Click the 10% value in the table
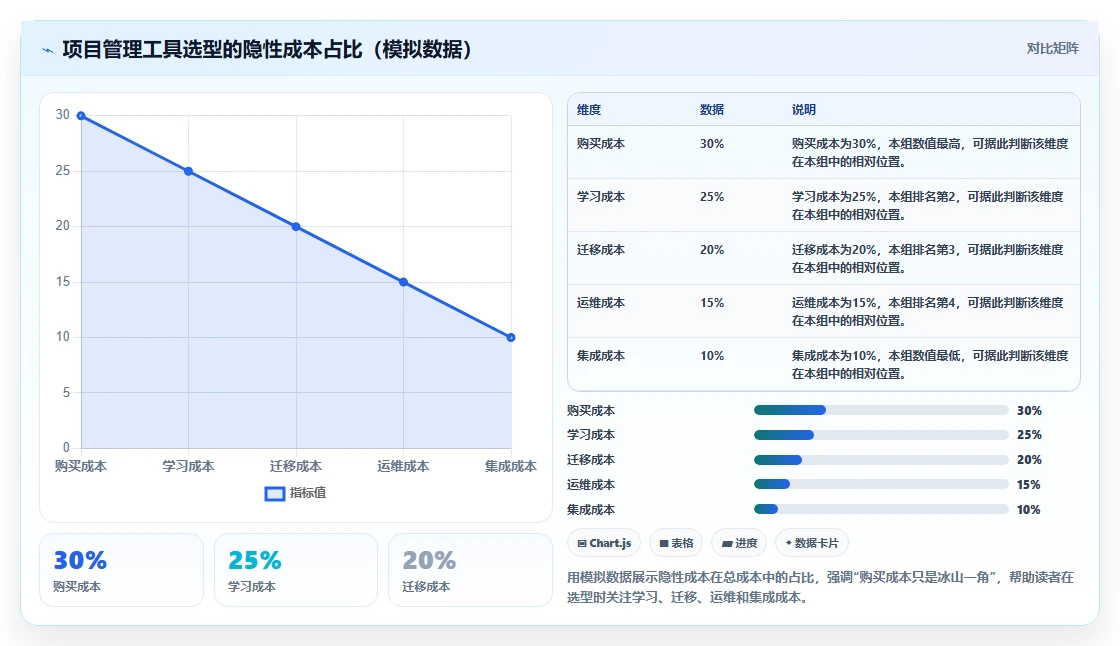The width and height of the screenshot is (1120, 646). [712, 355]
